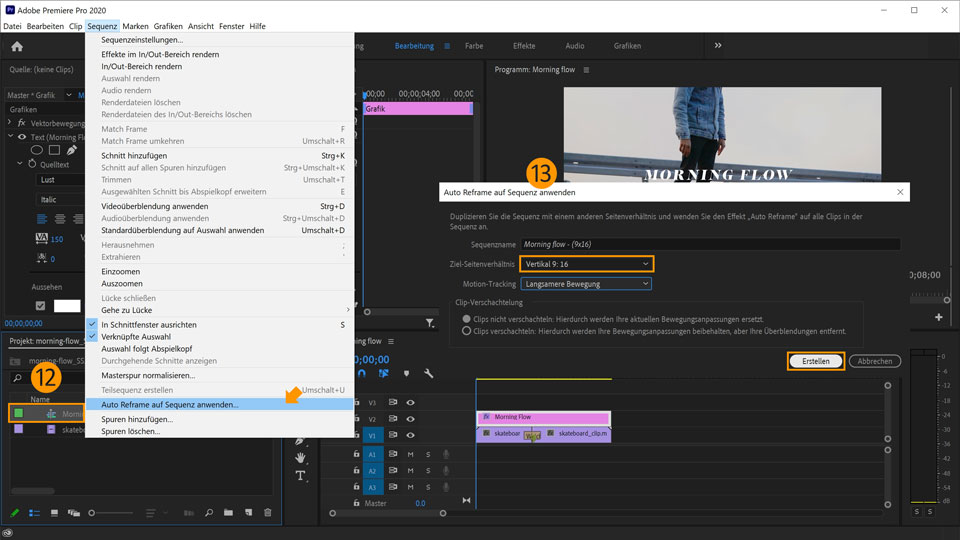
Task: Select the Pen mask tool under Text
Action: [72, 150]
